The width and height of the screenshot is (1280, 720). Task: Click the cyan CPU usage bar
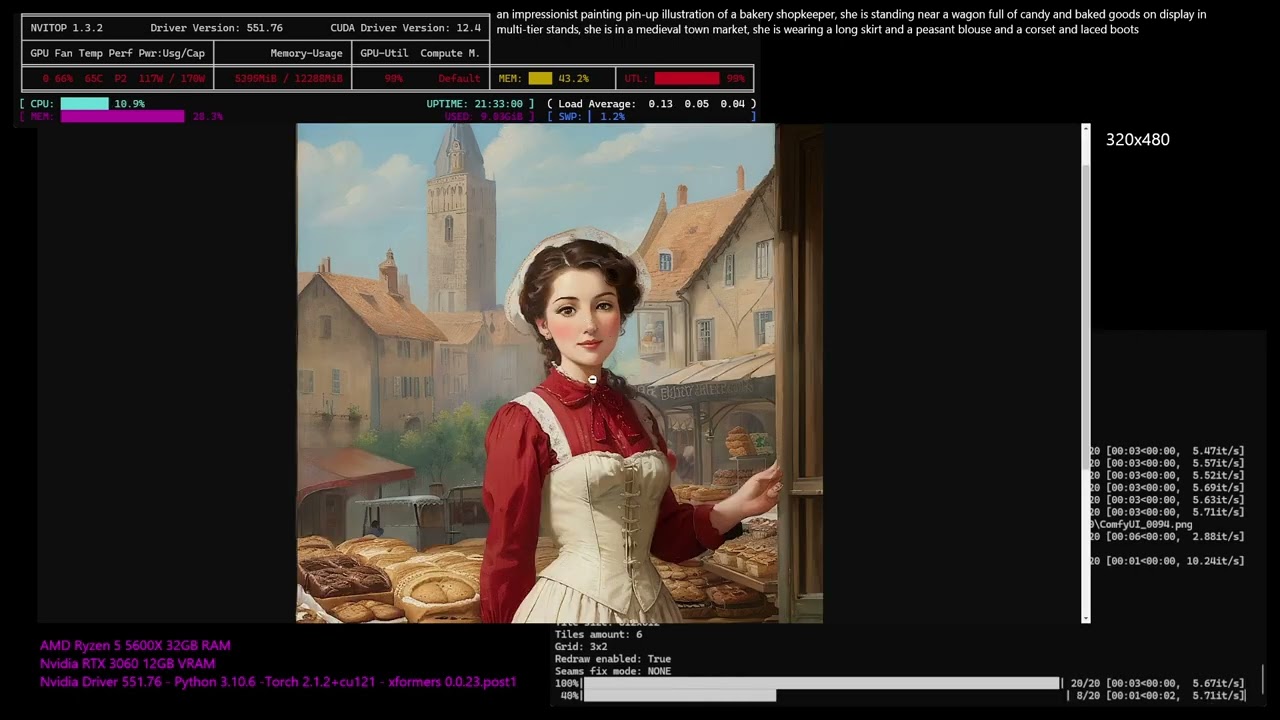click(84, 104)
